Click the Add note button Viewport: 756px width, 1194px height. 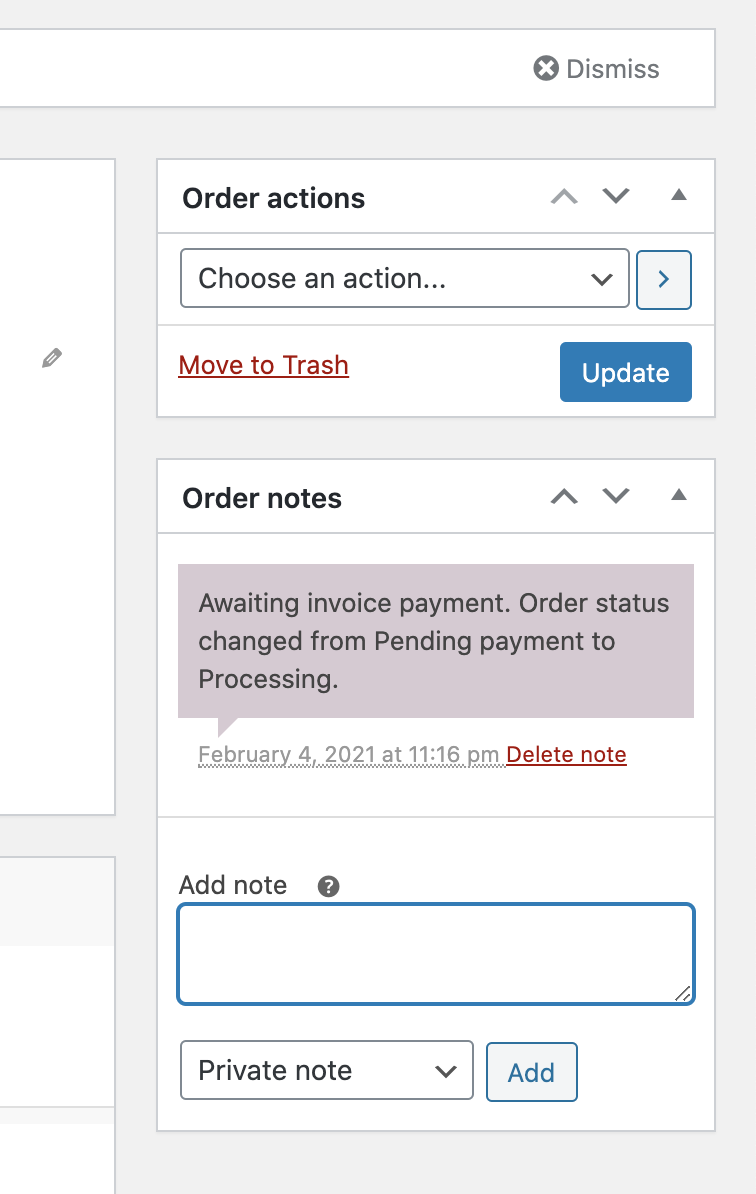point(531,1072)
